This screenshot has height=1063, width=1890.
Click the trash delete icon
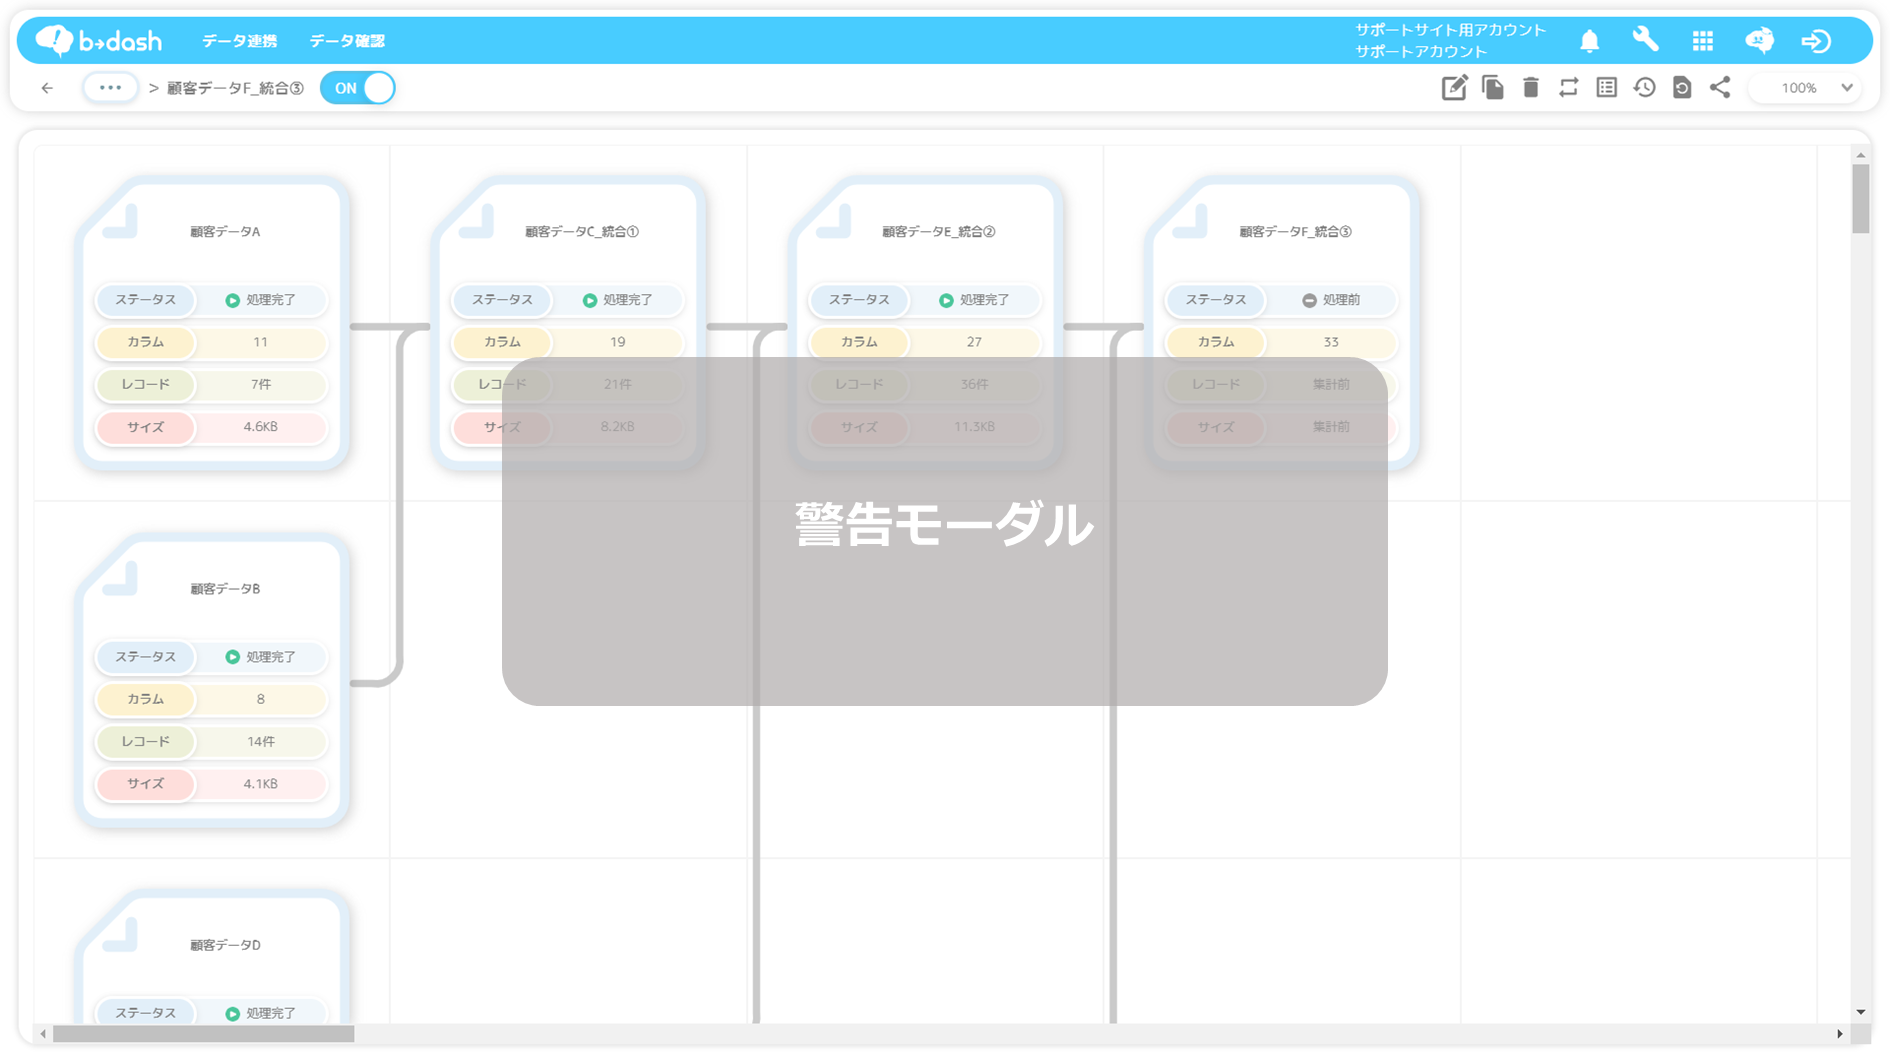click(1530, 88)
